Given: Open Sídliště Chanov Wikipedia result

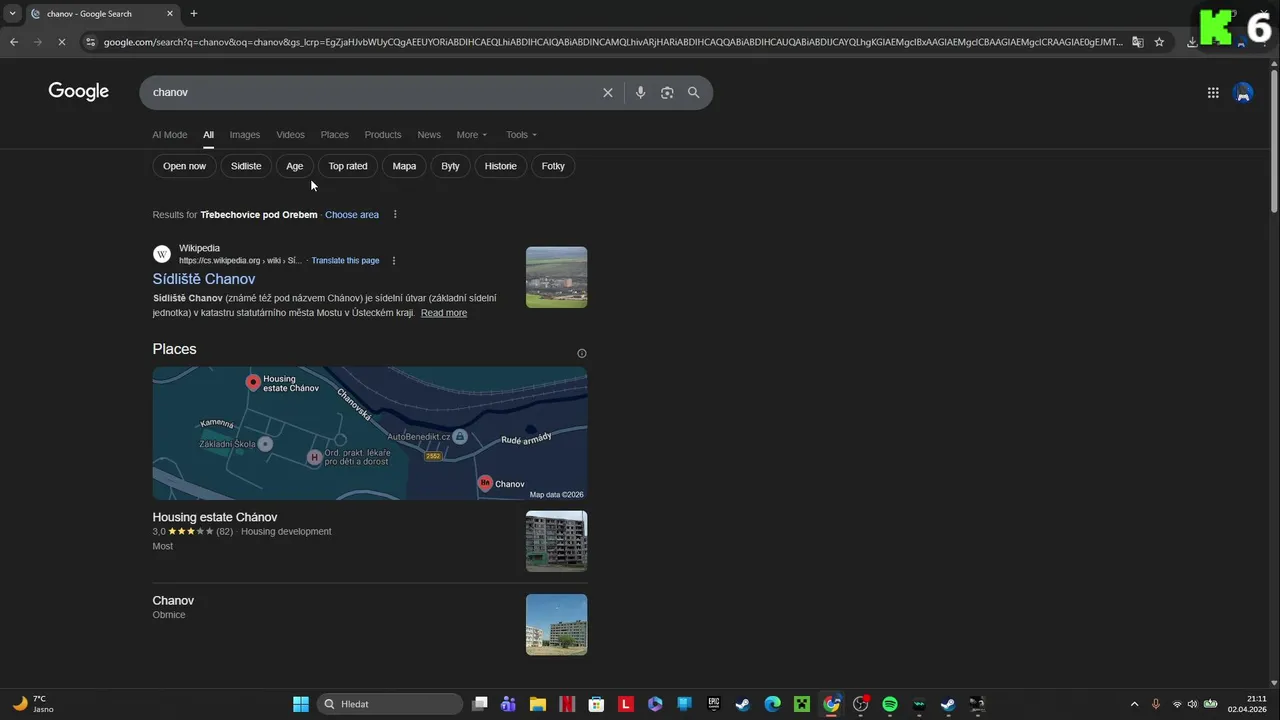Looking at the screenshot, I should 204,279.
